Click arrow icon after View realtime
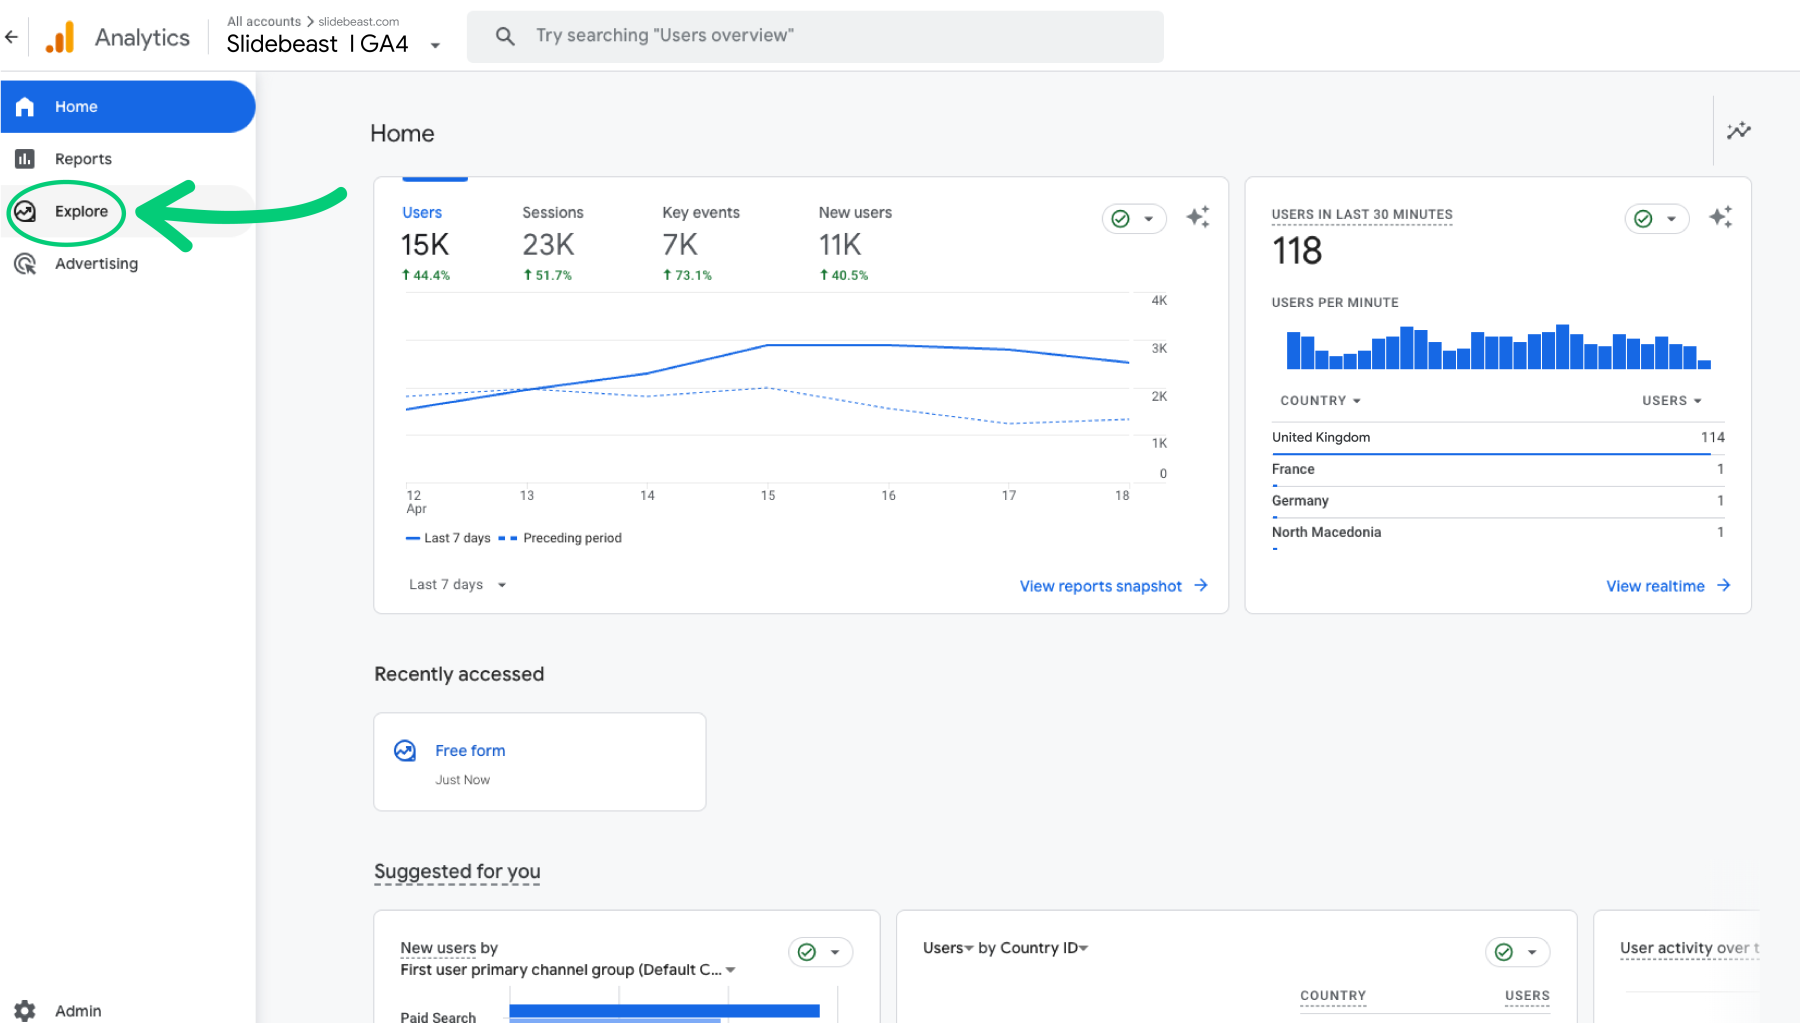Screen dimensions: 1800x1023 pyautogui.click(x=1723, y=585)
